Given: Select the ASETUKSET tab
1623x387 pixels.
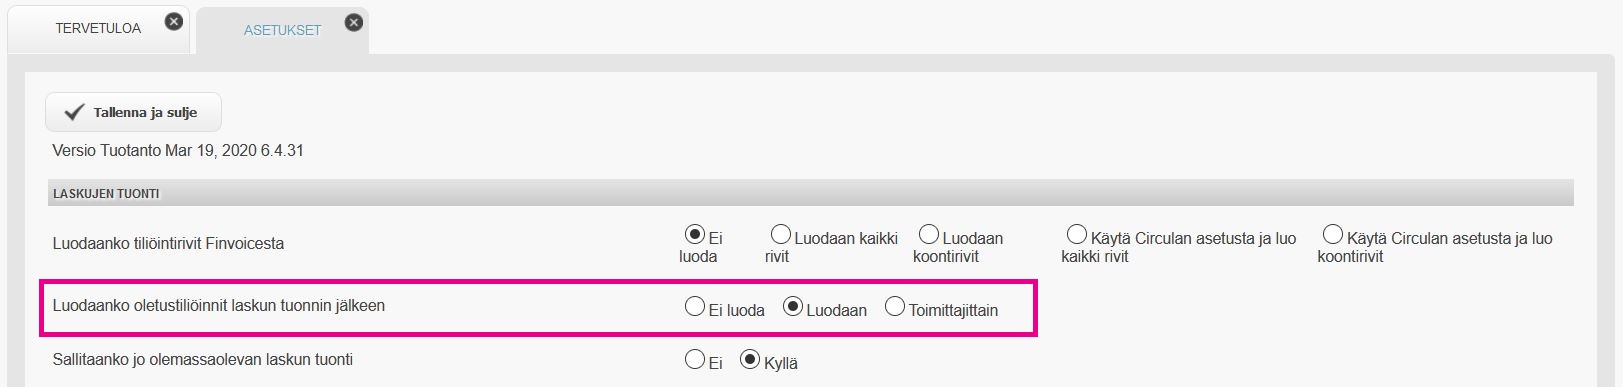Looking at the screenshot, I should click(x=282, y=30).
